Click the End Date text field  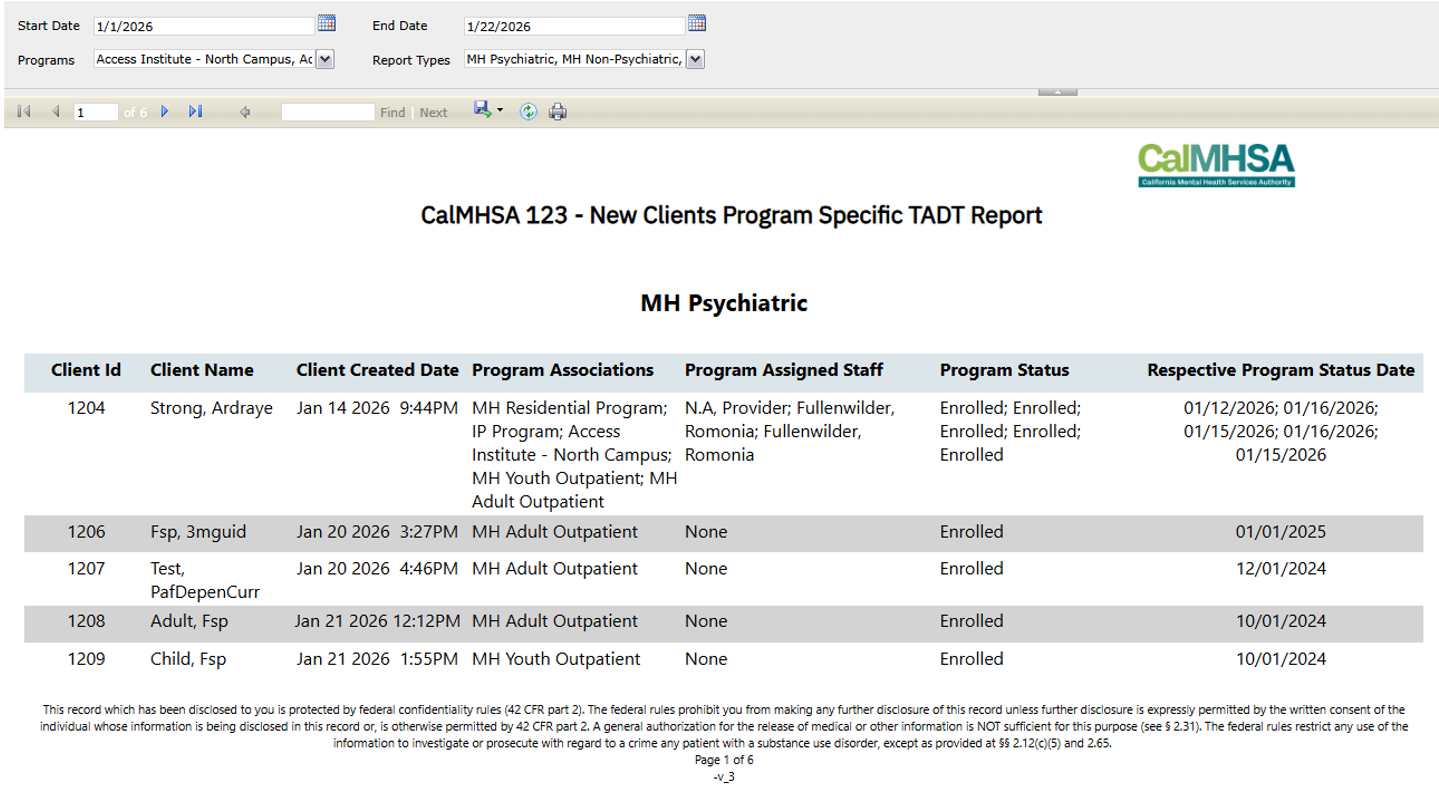574,26
